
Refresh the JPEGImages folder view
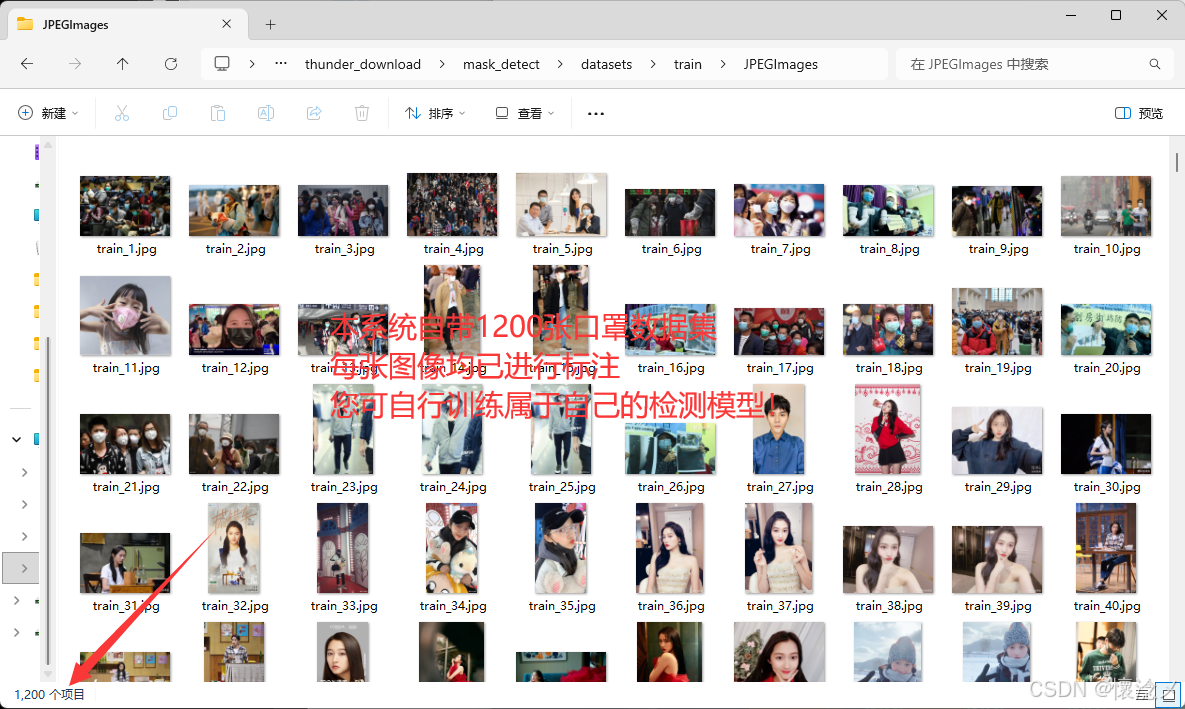click(171, 64)
